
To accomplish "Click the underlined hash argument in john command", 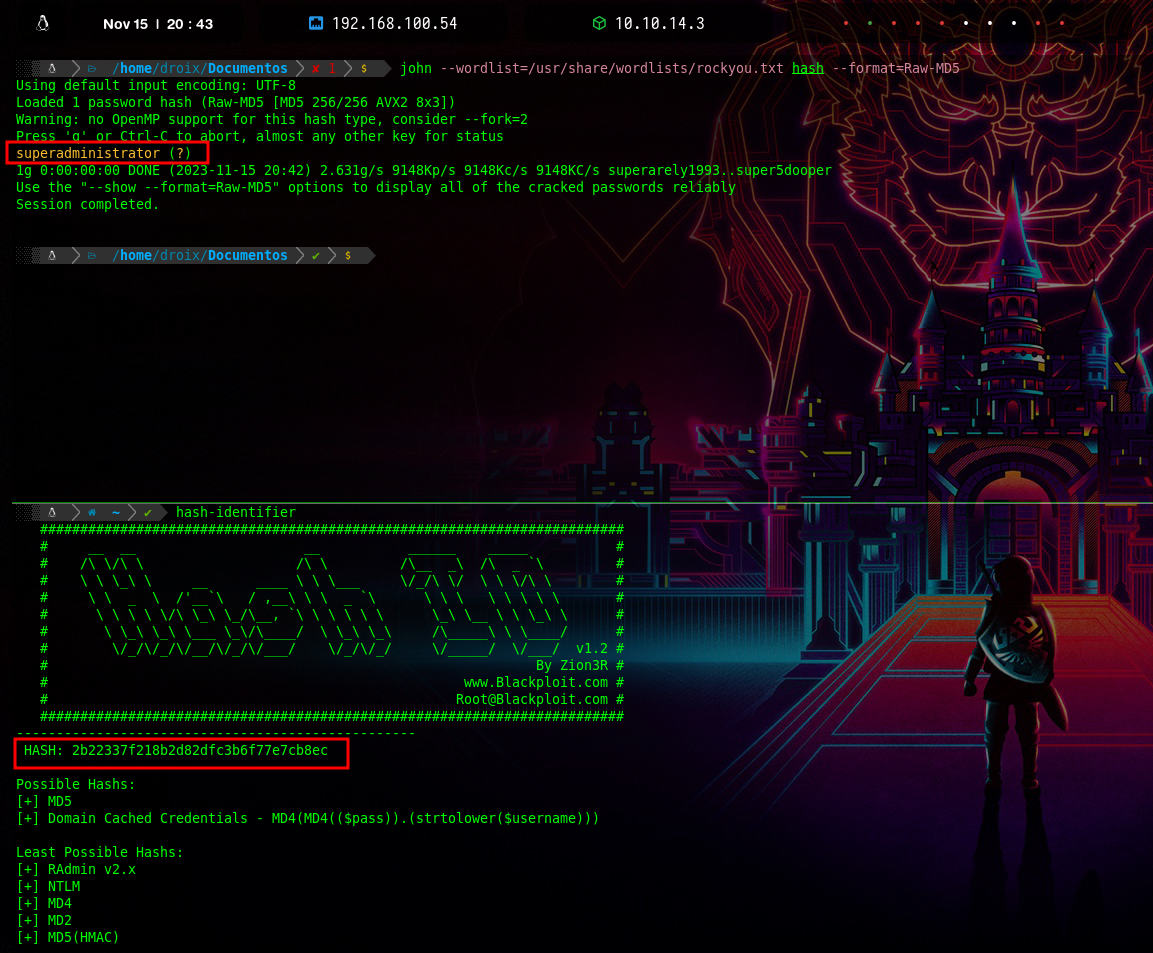I will (807, 68).
